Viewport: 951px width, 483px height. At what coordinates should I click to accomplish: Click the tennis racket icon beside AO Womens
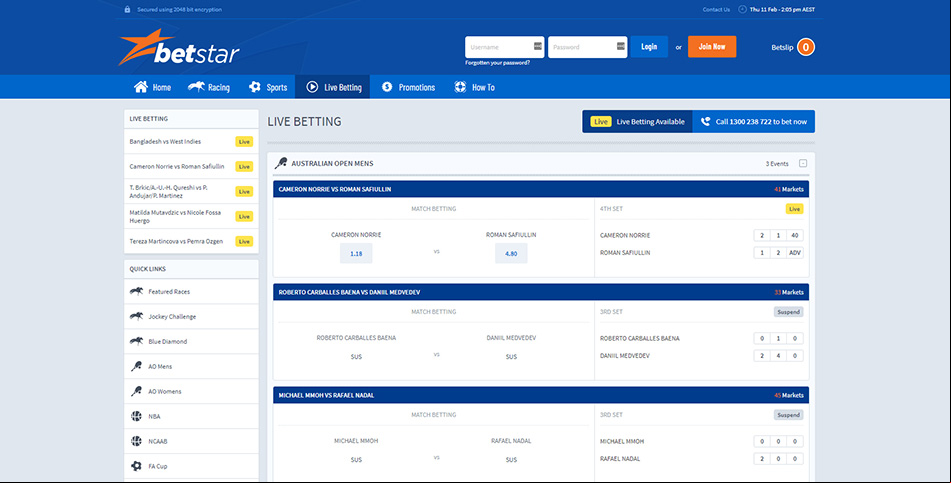(x=136, y=391)
